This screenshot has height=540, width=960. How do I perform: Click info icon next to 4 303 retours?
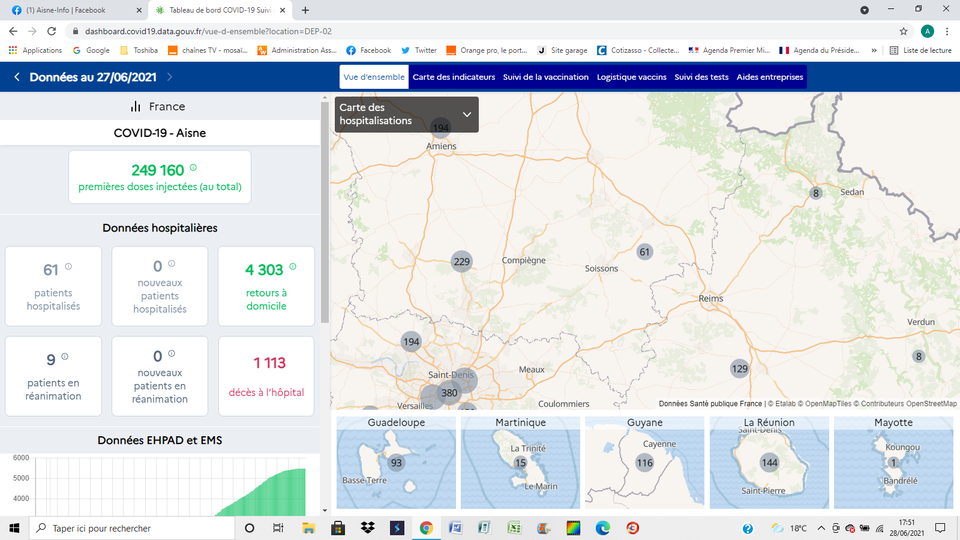[x=293, y=267]
